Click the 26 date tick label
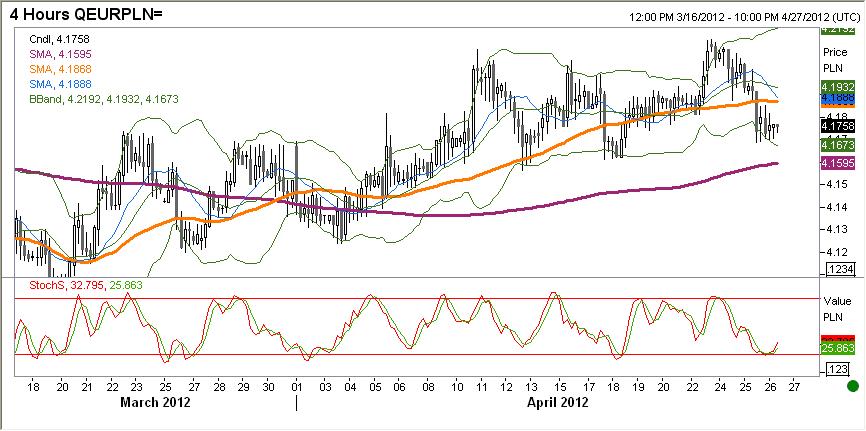 tap(772, 386)
